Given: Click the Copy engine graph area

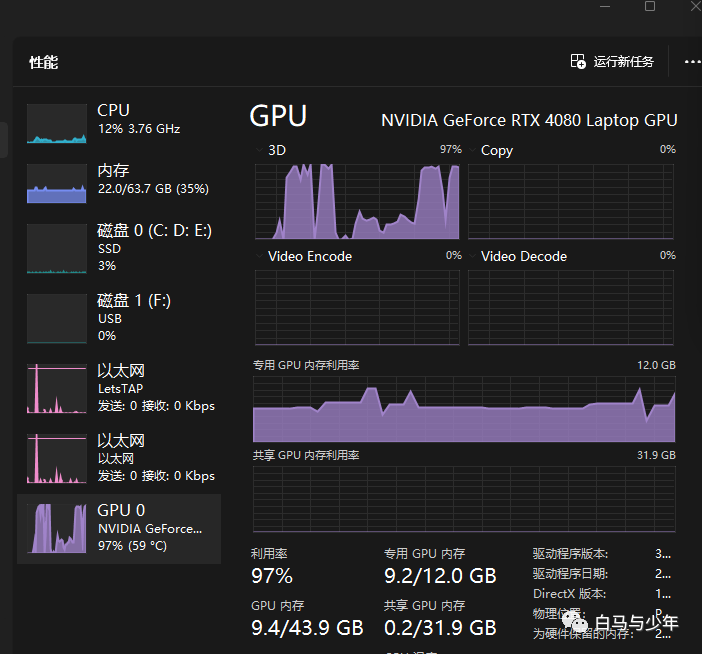Looking at the screenshot, I should (571, 200).
